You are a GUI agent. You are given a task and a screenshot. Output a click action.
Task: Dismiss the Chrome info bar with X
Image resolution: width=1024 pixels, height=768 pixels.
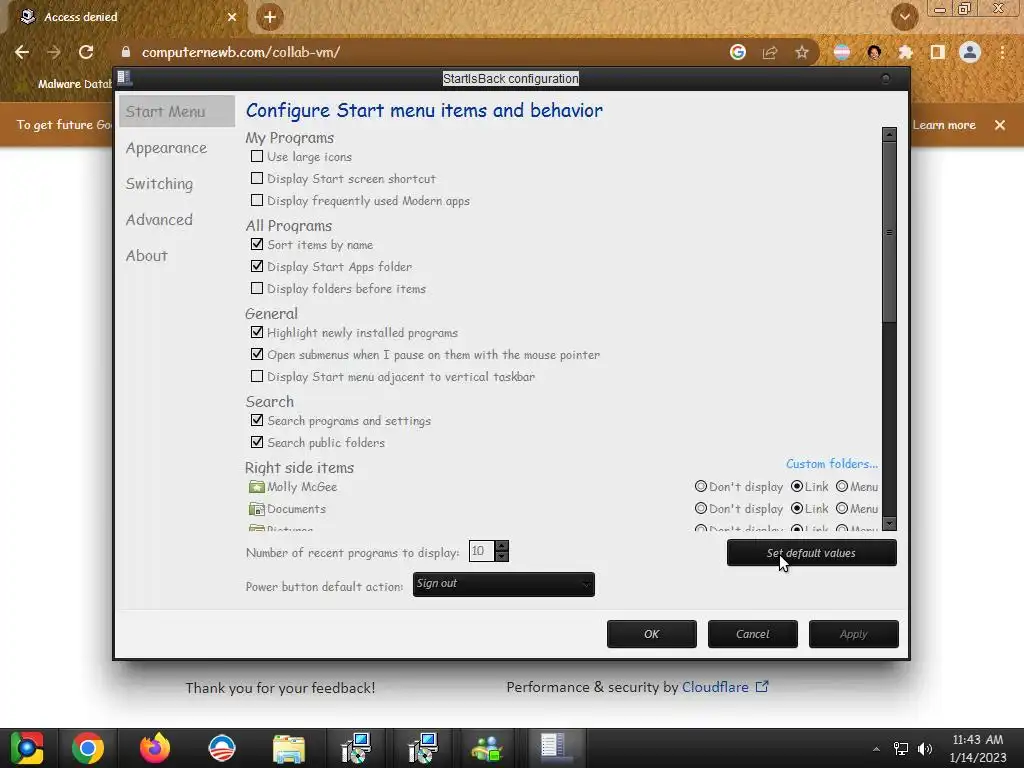coord(1000,125)
